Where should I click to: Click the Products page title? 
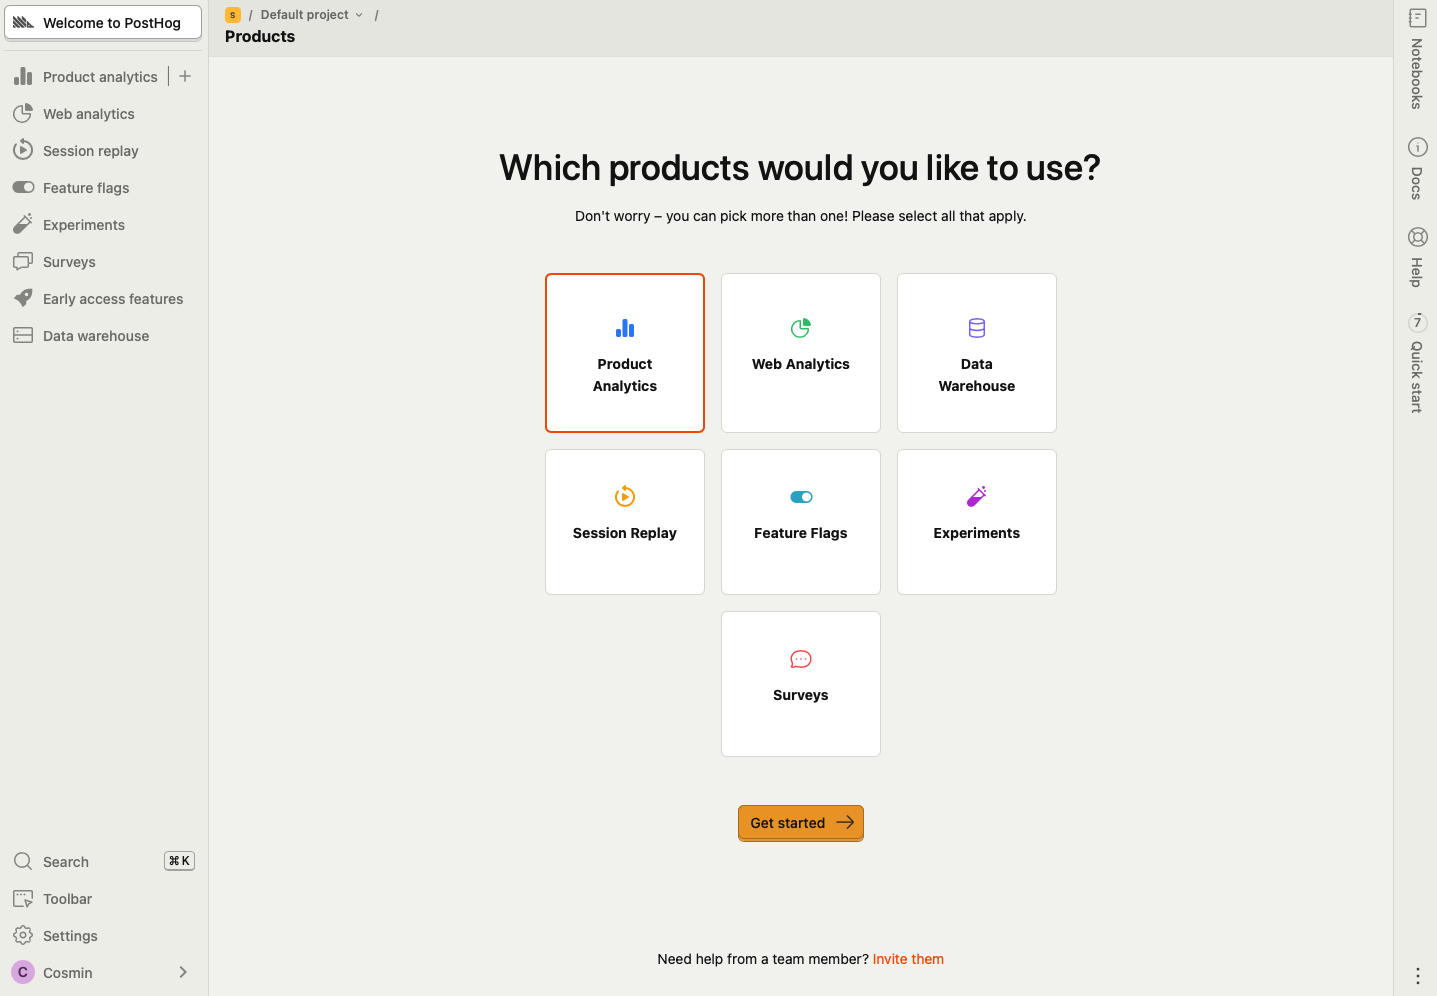(260, 37)
